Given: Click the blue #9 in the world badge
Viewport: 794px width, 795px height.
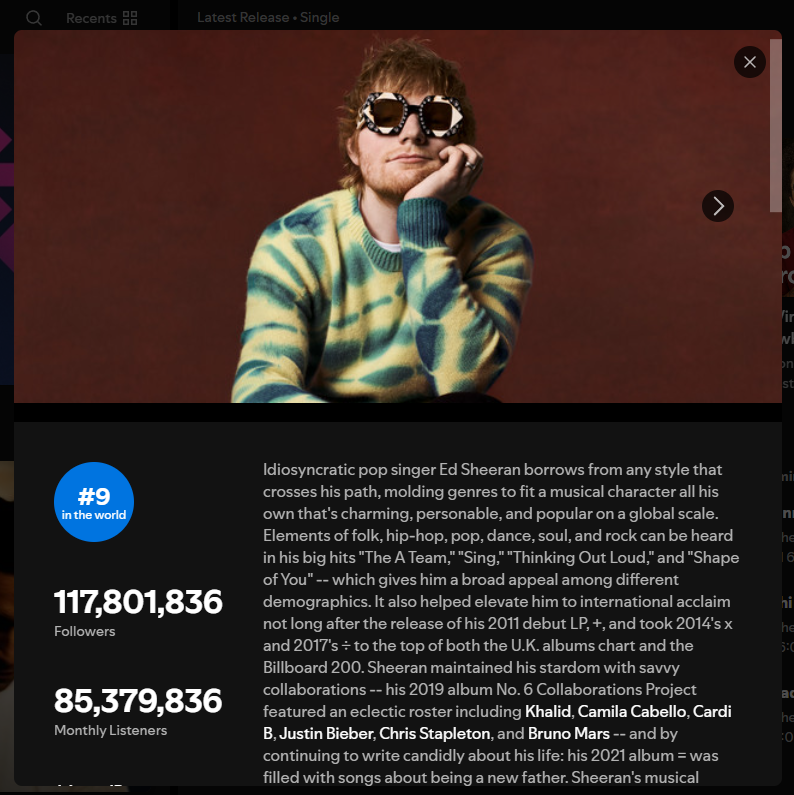Looking at the screenshot, I should click(x=94, y=502).
